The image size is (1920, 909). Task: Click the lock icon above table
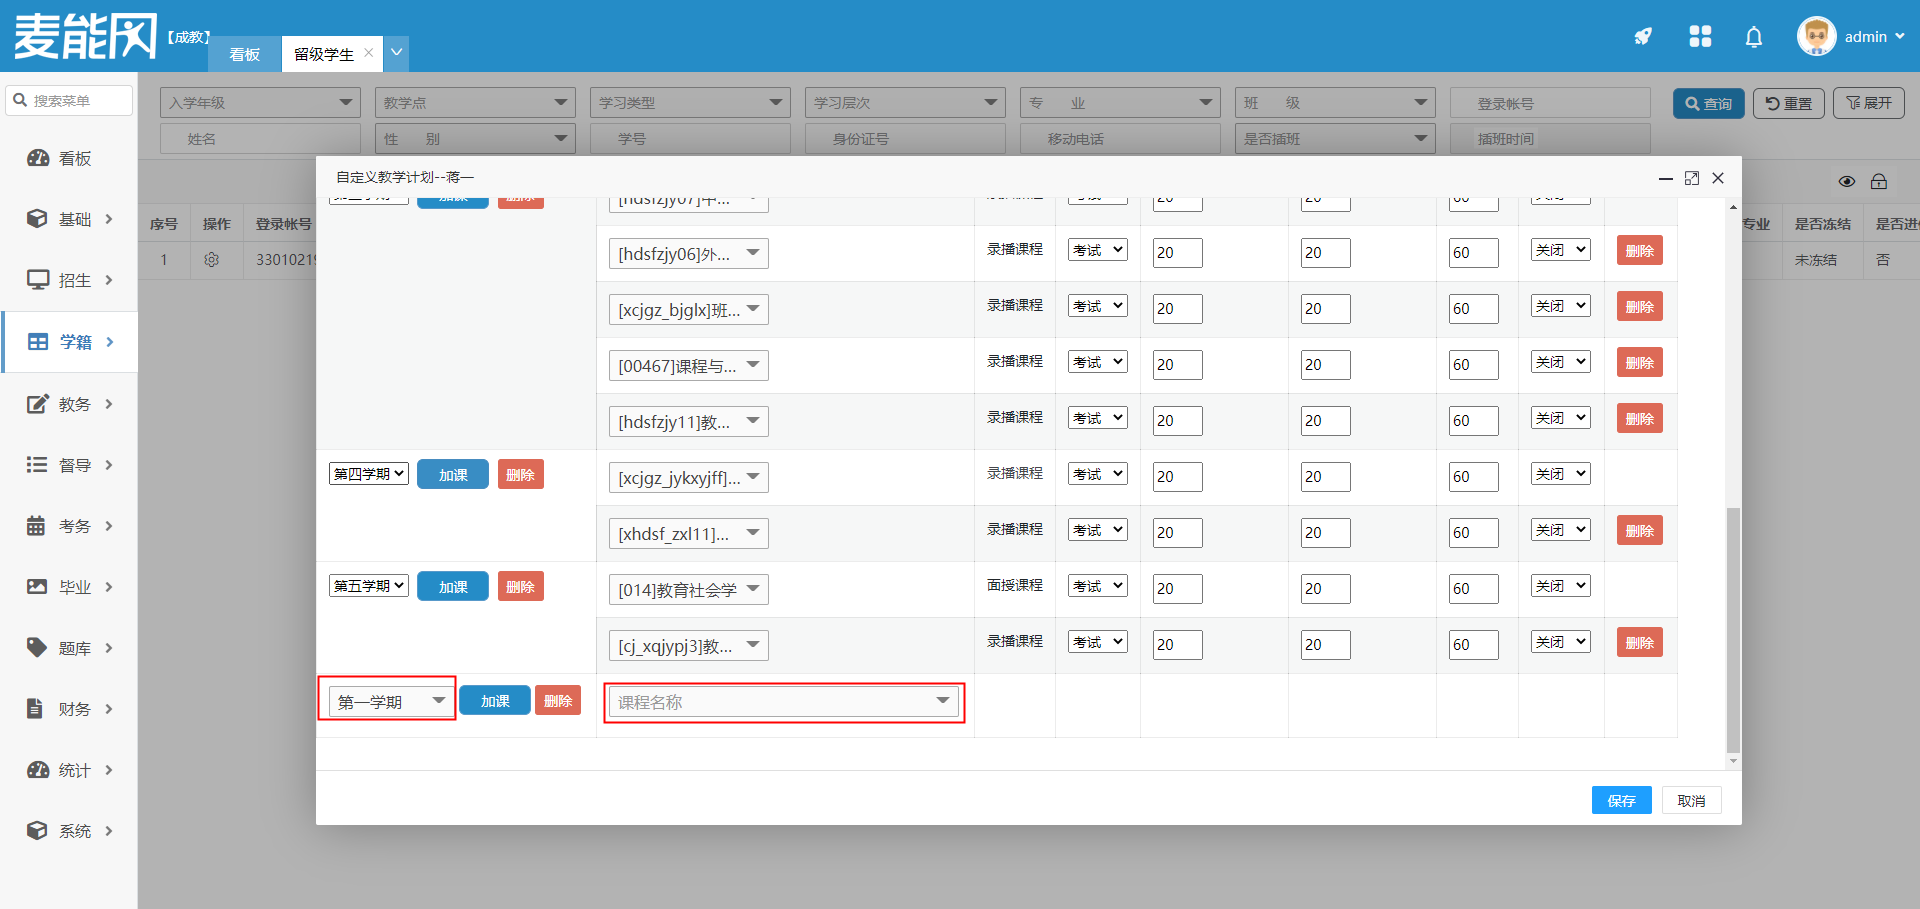[1878, 181]
